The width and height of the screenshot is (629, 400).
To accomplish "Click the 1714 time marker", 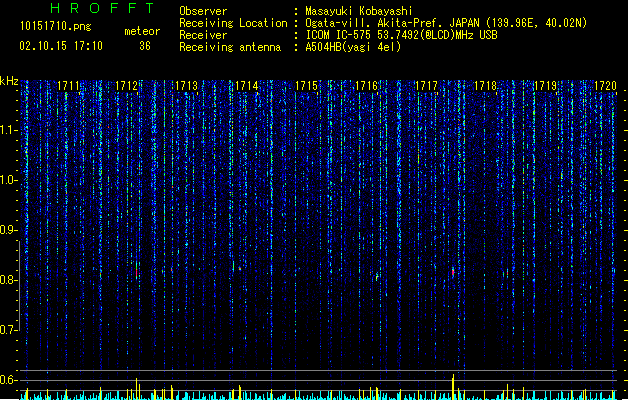I will [246, 86].
